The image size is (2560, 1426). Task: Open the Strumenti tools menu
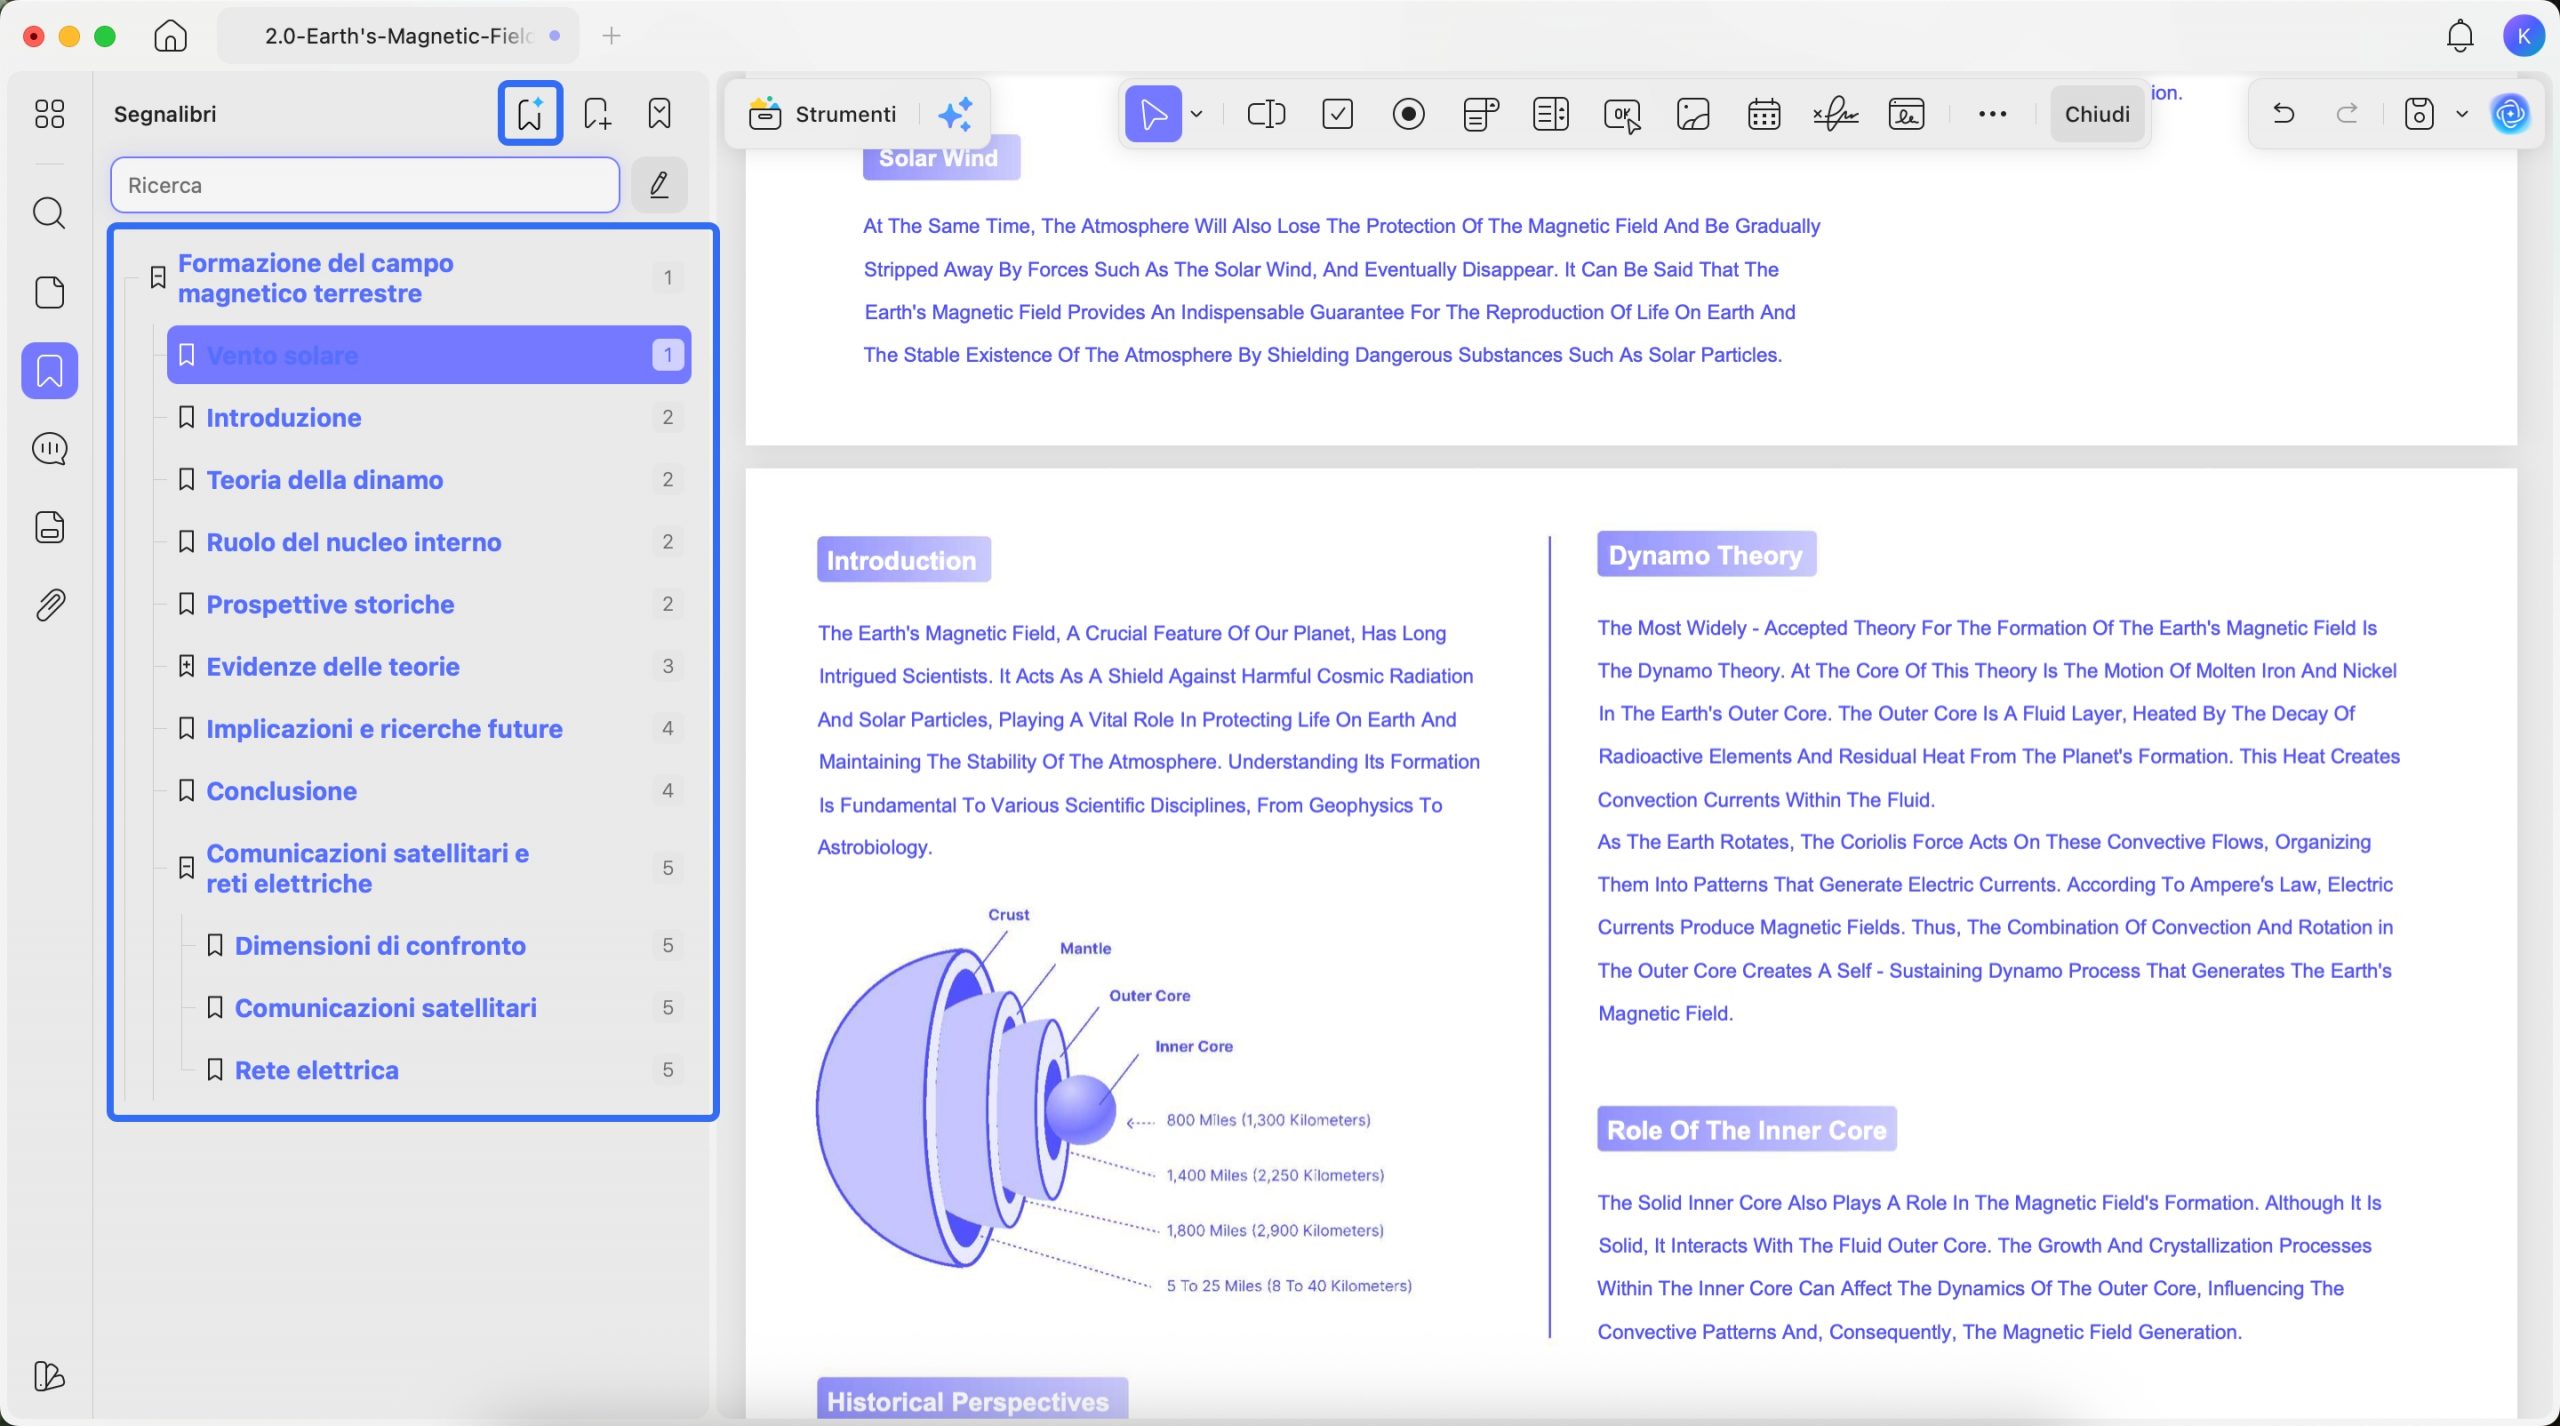[824, 114]
